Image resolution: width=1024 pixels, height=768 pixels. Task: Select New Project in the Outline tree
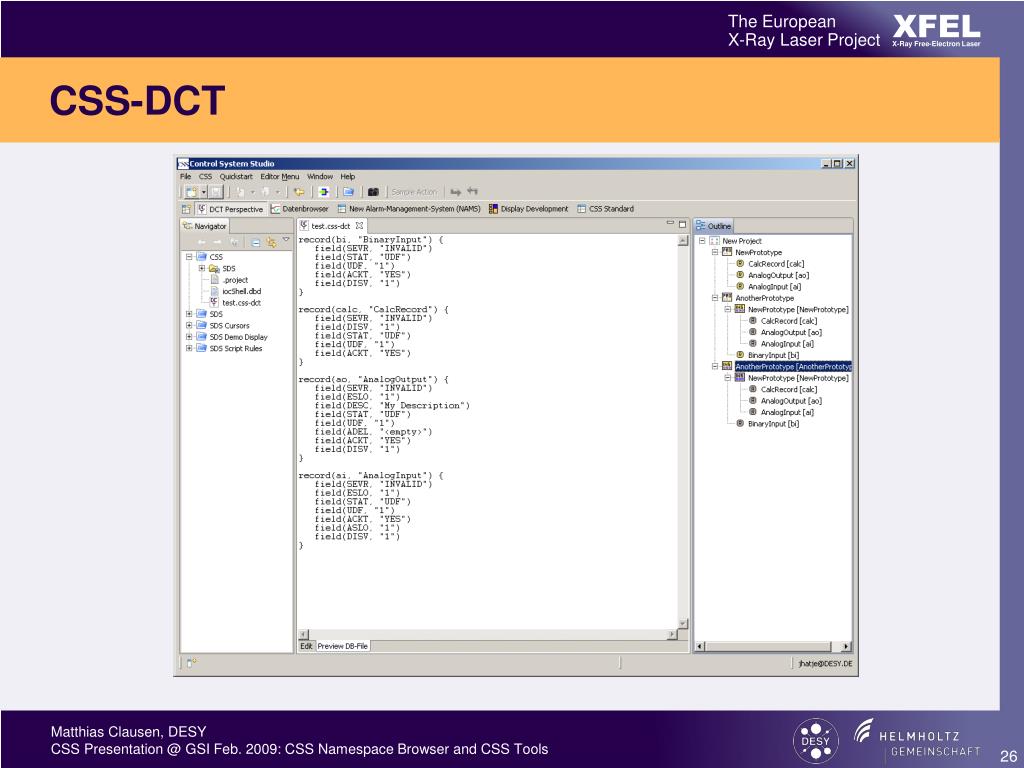tap(742, 241)
